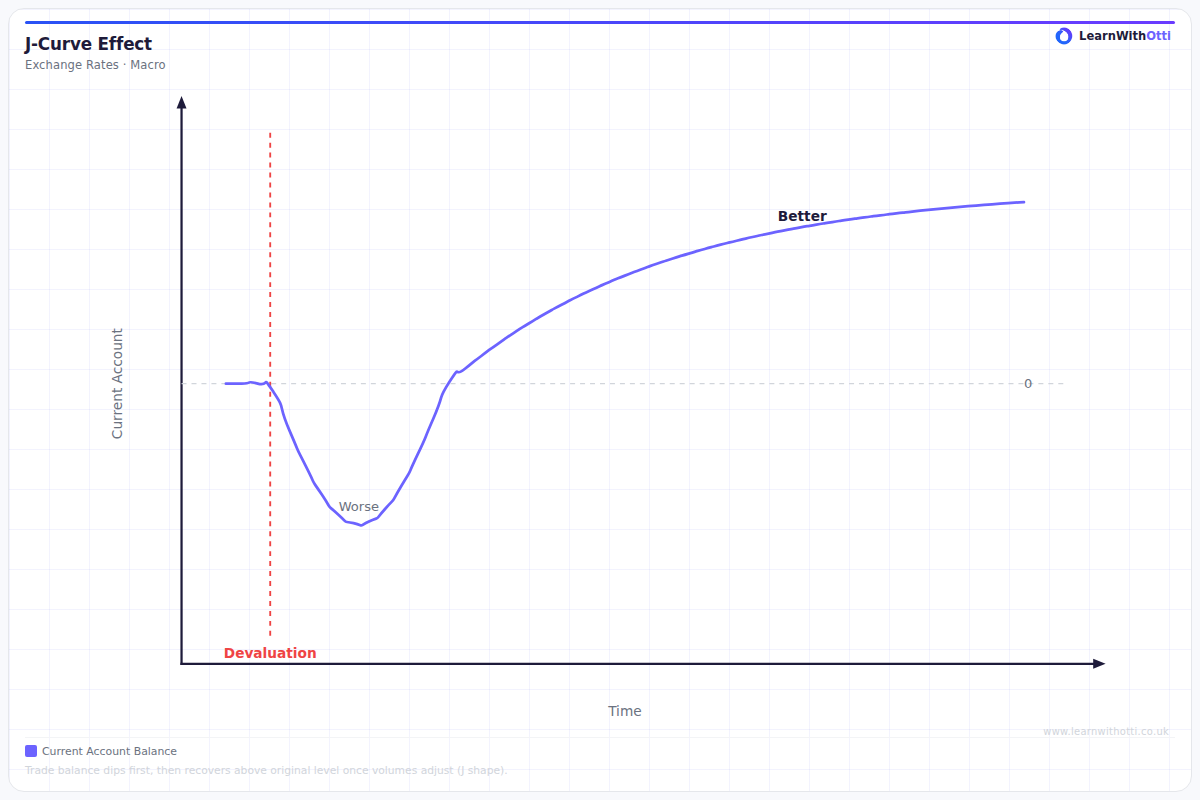
Task: Click the purple Current Account Balance legend swatch
Action: tap(31, 751)
